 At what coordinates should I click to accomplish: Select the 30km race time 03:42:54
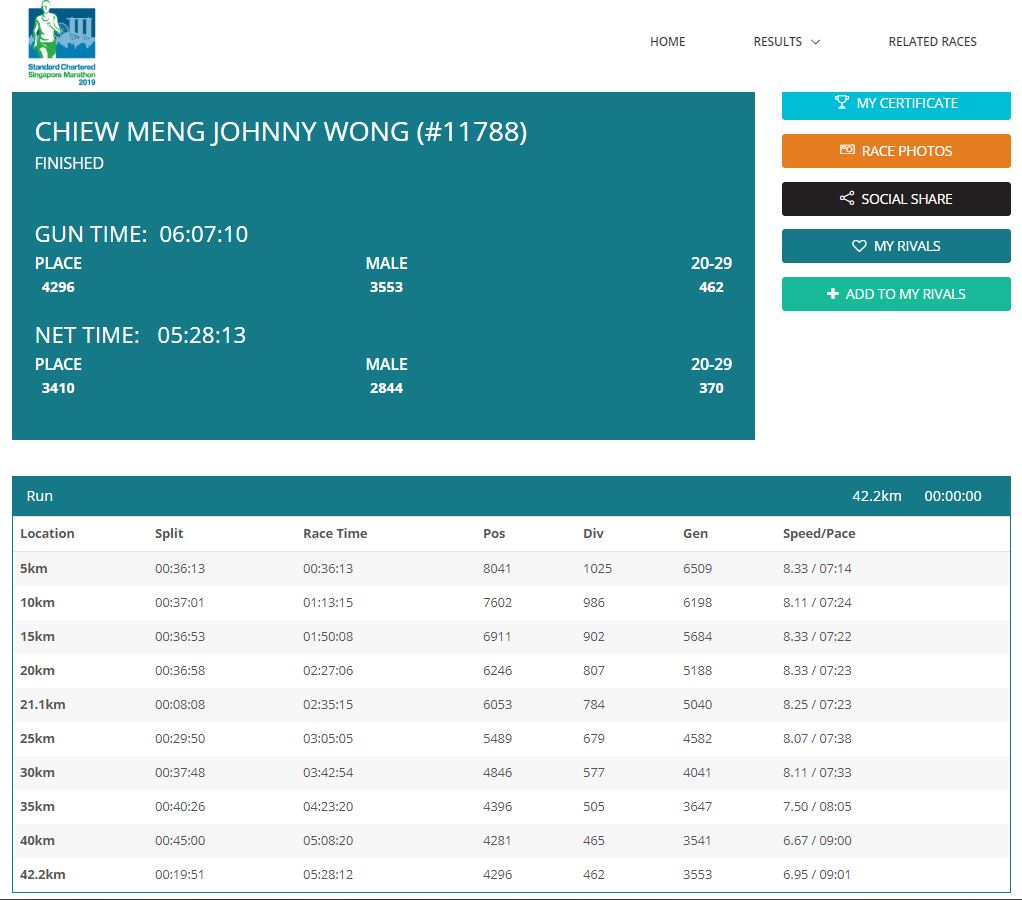pyautogui.click(x=328, y=772)
